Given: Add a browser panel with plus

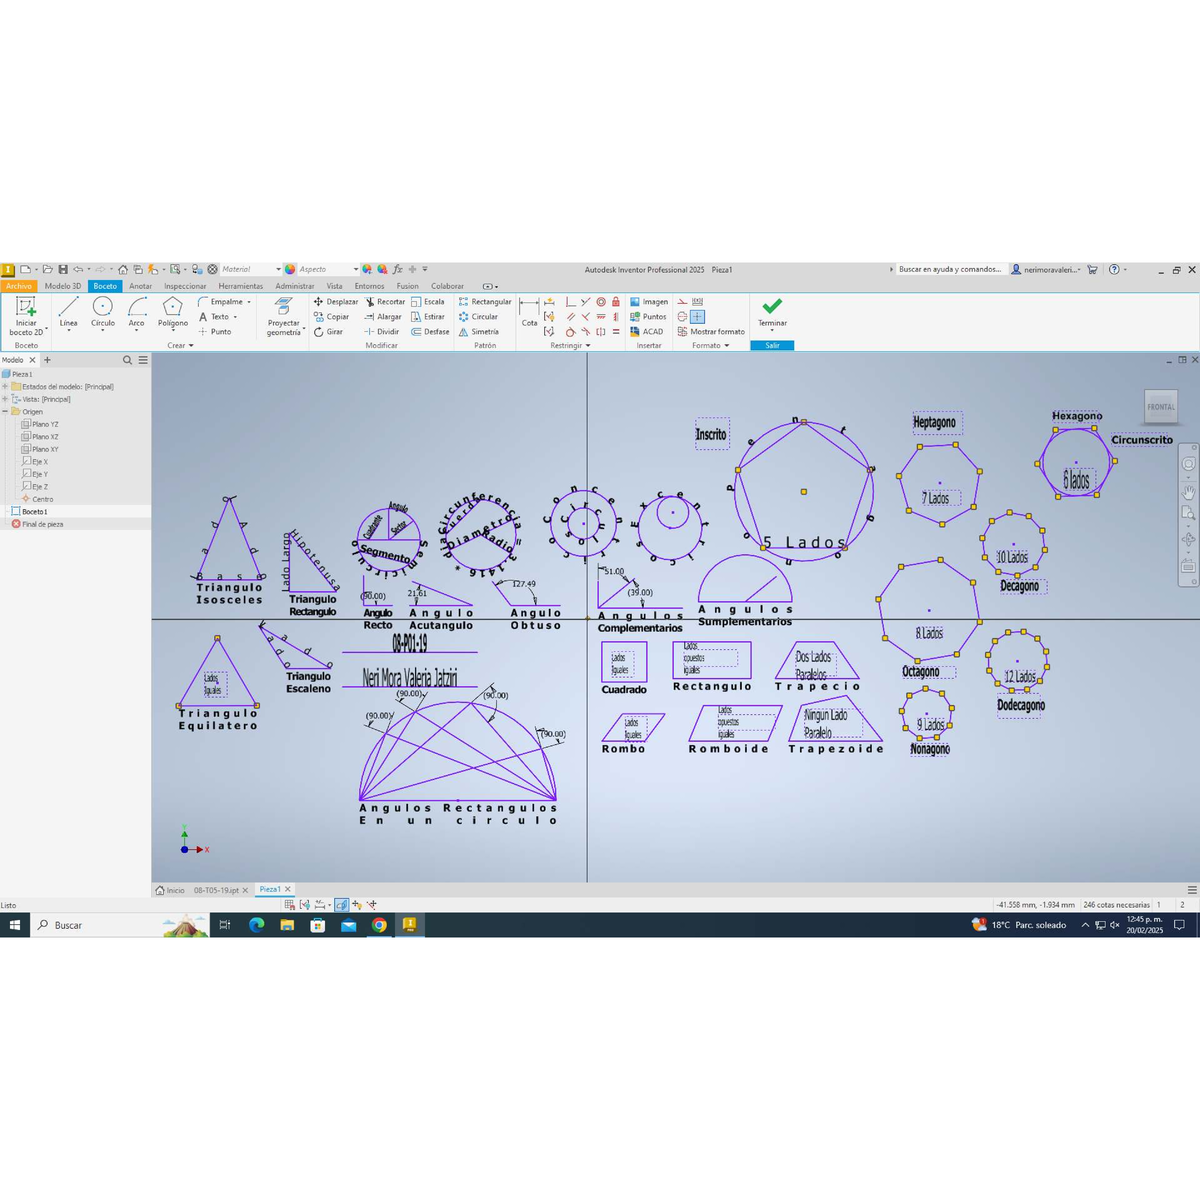Looking at the screenshot, I should click(x=47, y=360).
